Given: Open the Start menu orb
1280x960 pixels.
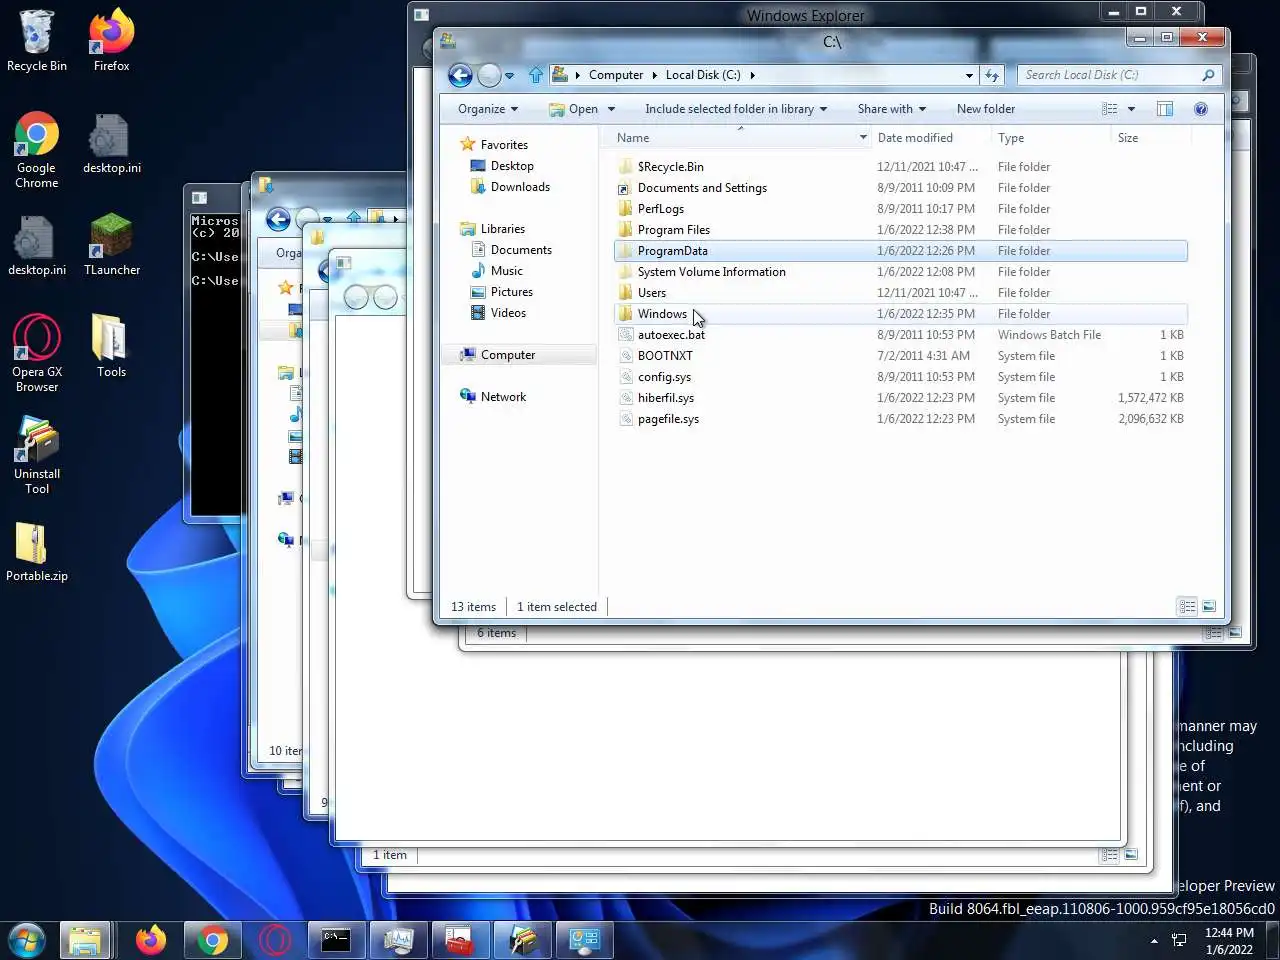Looking at the screenshot, I should [27, 940].
